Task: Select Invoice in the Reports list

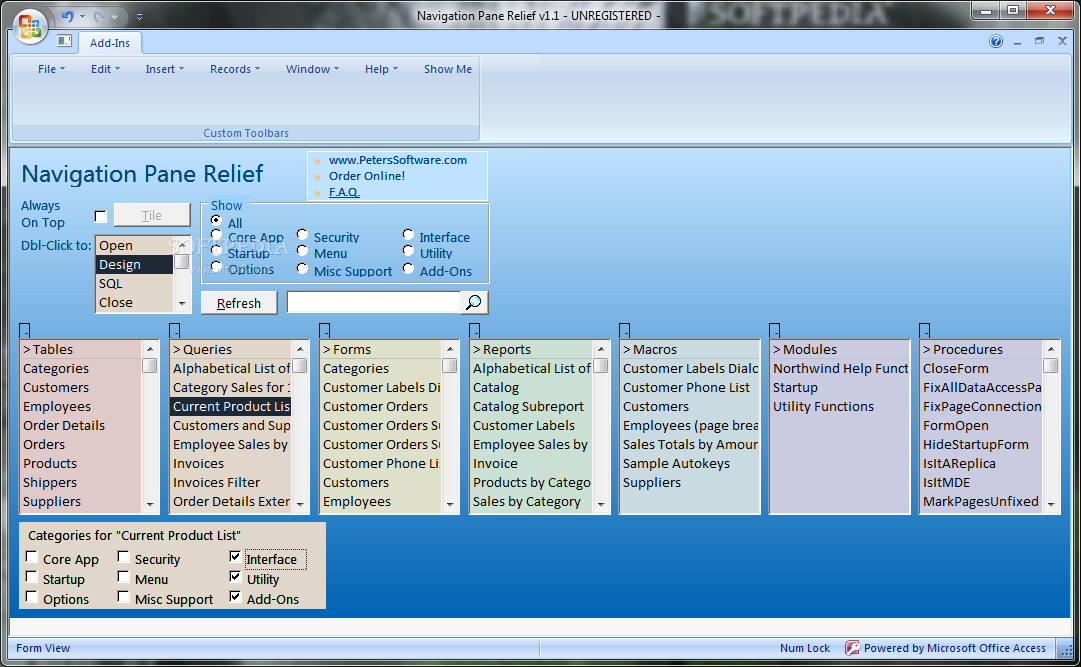Action: tap(531, 464)
